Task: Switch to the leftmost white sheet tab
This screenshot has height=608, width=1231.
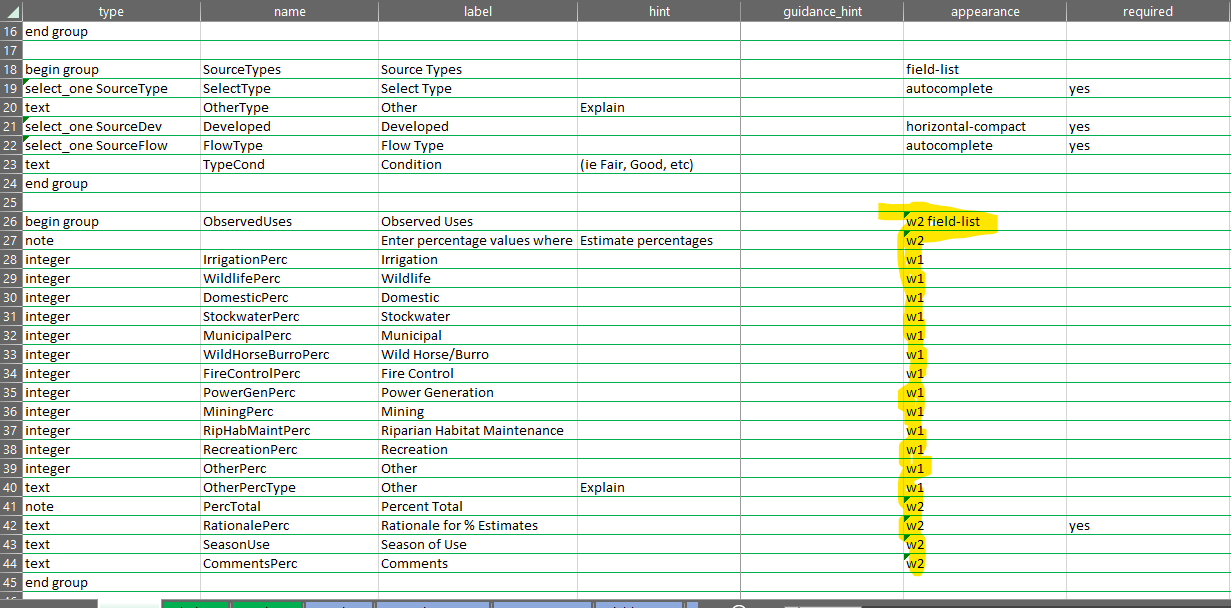Action: pyautogui.click(x=130, y=603)
